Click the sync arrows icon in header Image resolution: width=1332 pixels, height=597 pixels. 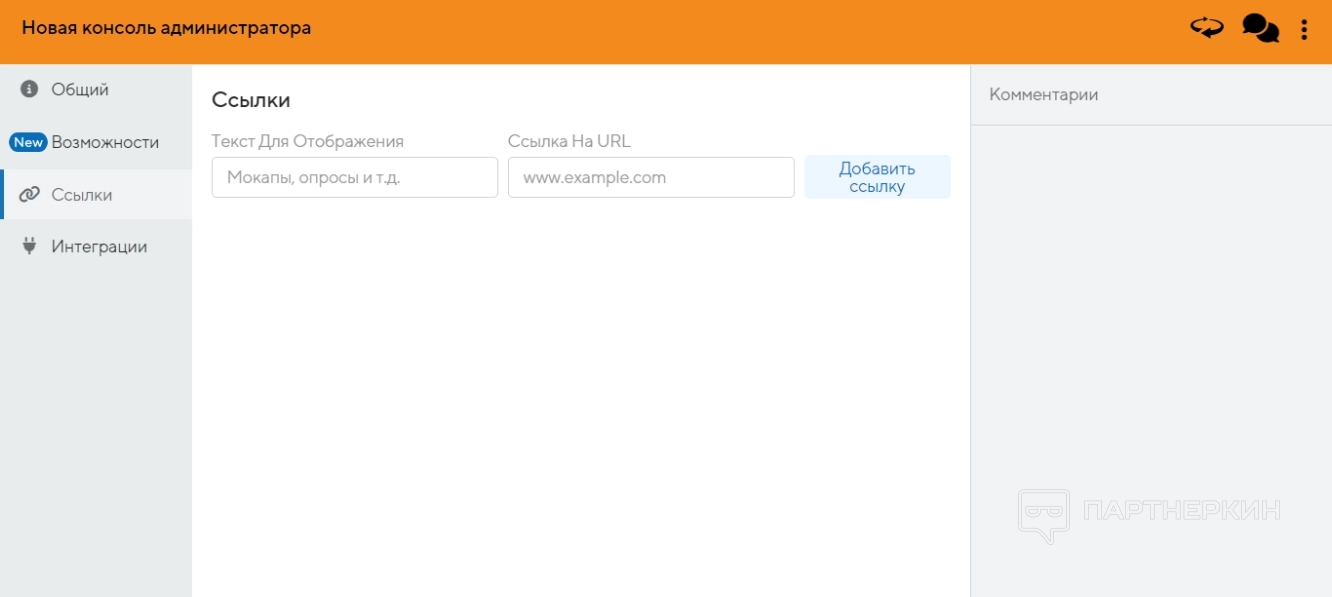(x=1207, y=28)
